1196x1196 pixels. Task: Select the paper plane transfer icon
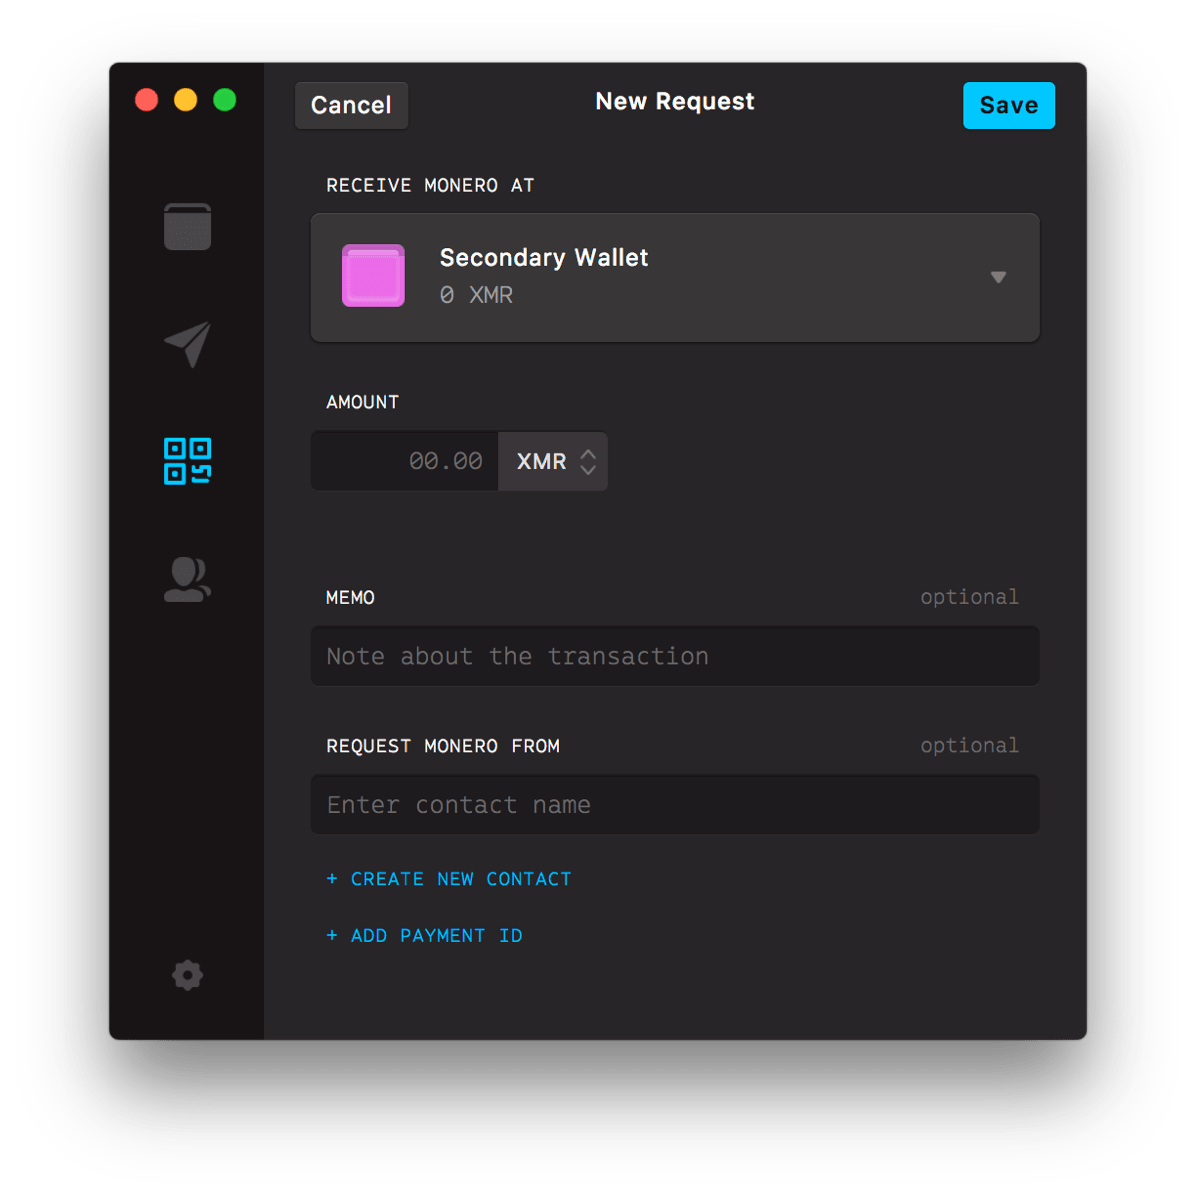(187, 345)
